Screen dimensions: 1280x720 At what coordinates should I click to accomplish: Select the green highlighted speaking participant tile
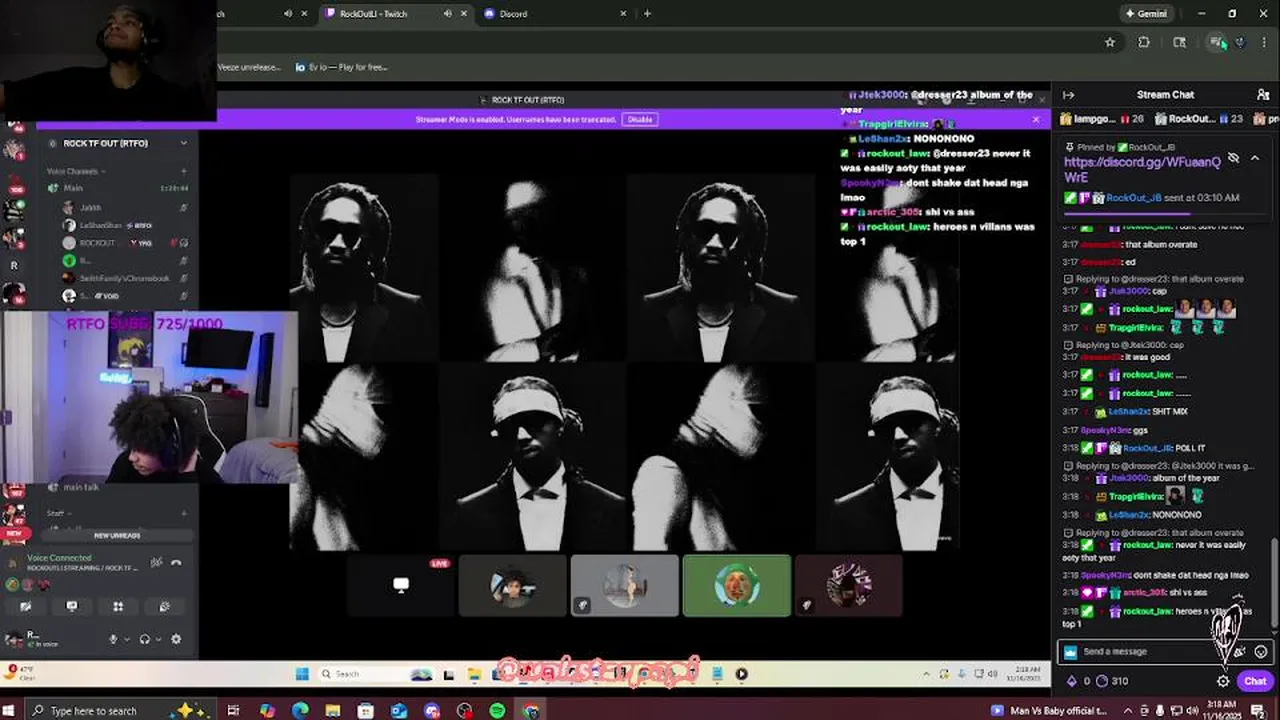coord(737,586)
